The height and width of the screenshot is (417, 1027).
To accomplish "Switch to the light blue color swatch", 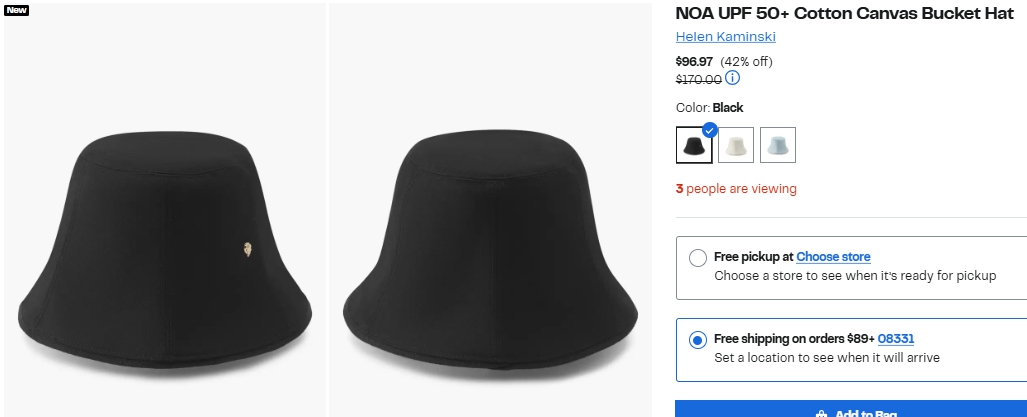I will (x=778, y=146).
